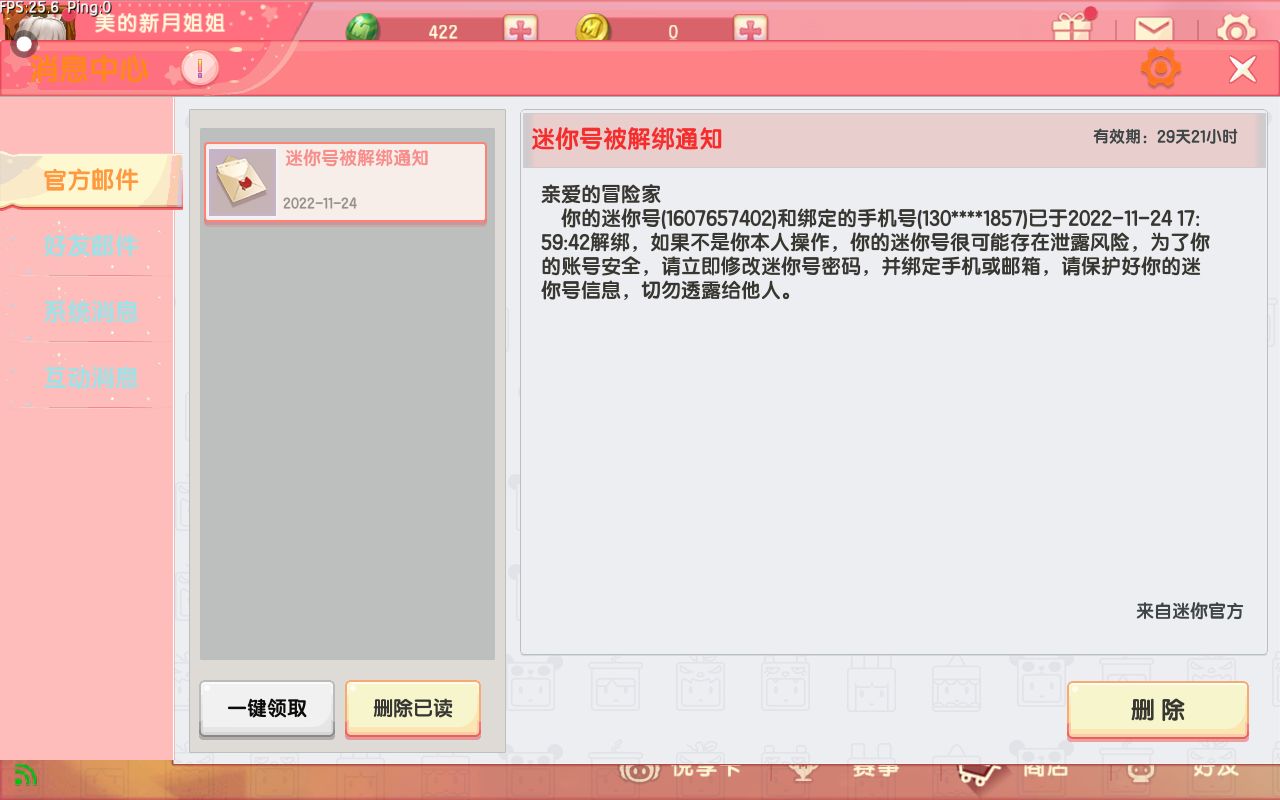Screen dimensions: 1280x800
Task: Click the 有效期：29天21小时 text
Action: tap(1165, 137)
